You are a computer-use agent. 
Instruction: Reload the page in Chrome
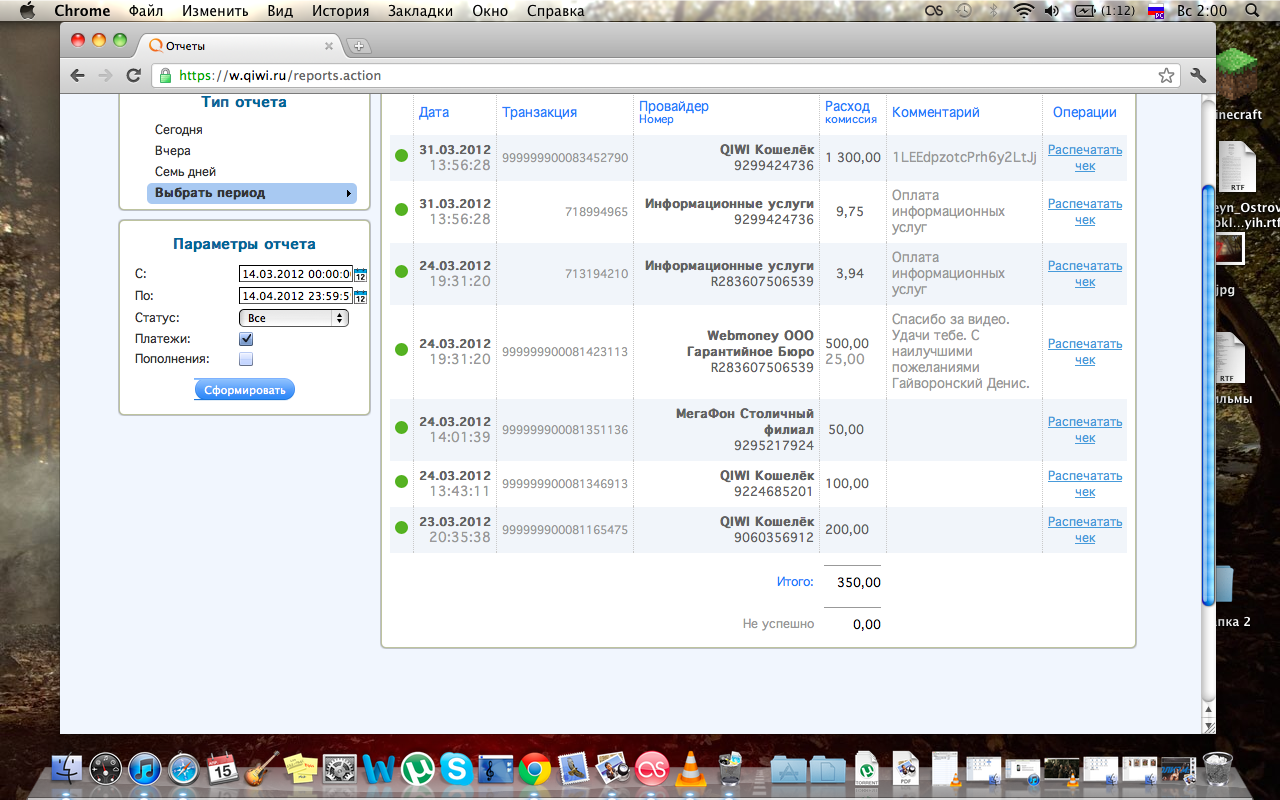pyautogui.click(x=133, y=75)
